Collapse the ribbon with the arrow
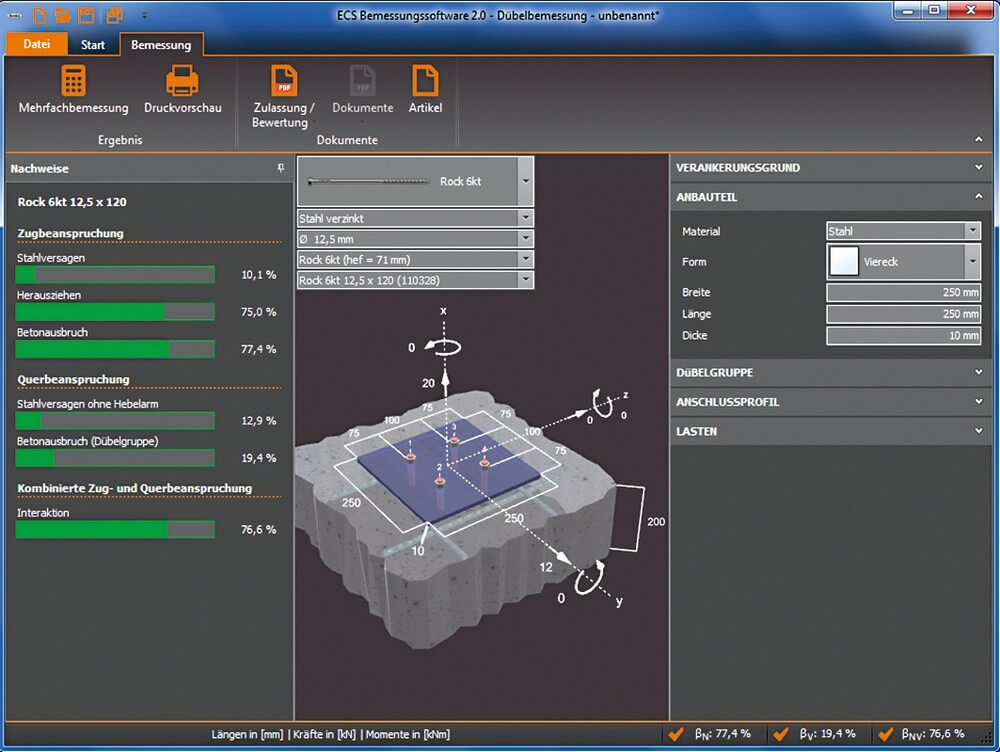 (x=978, y=139)
